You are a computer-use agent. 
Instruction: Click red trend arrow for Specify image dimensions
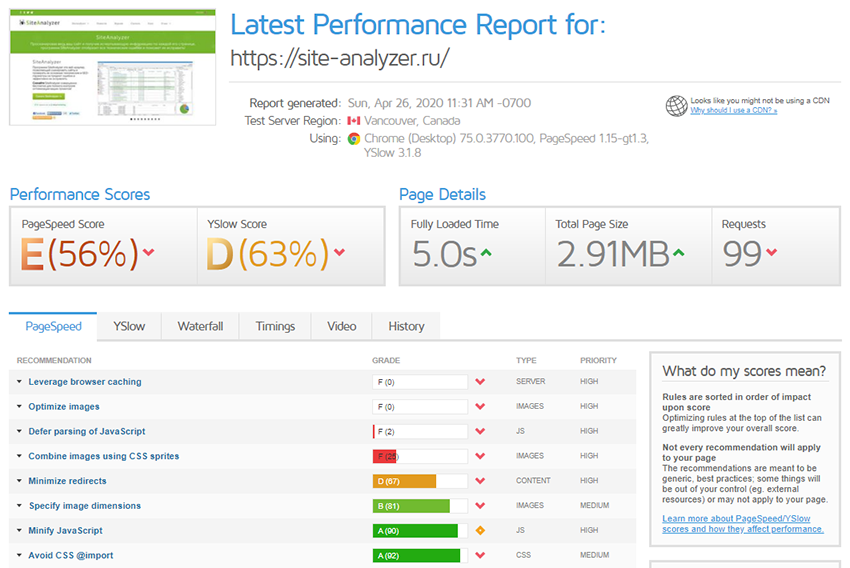(480, 506)
